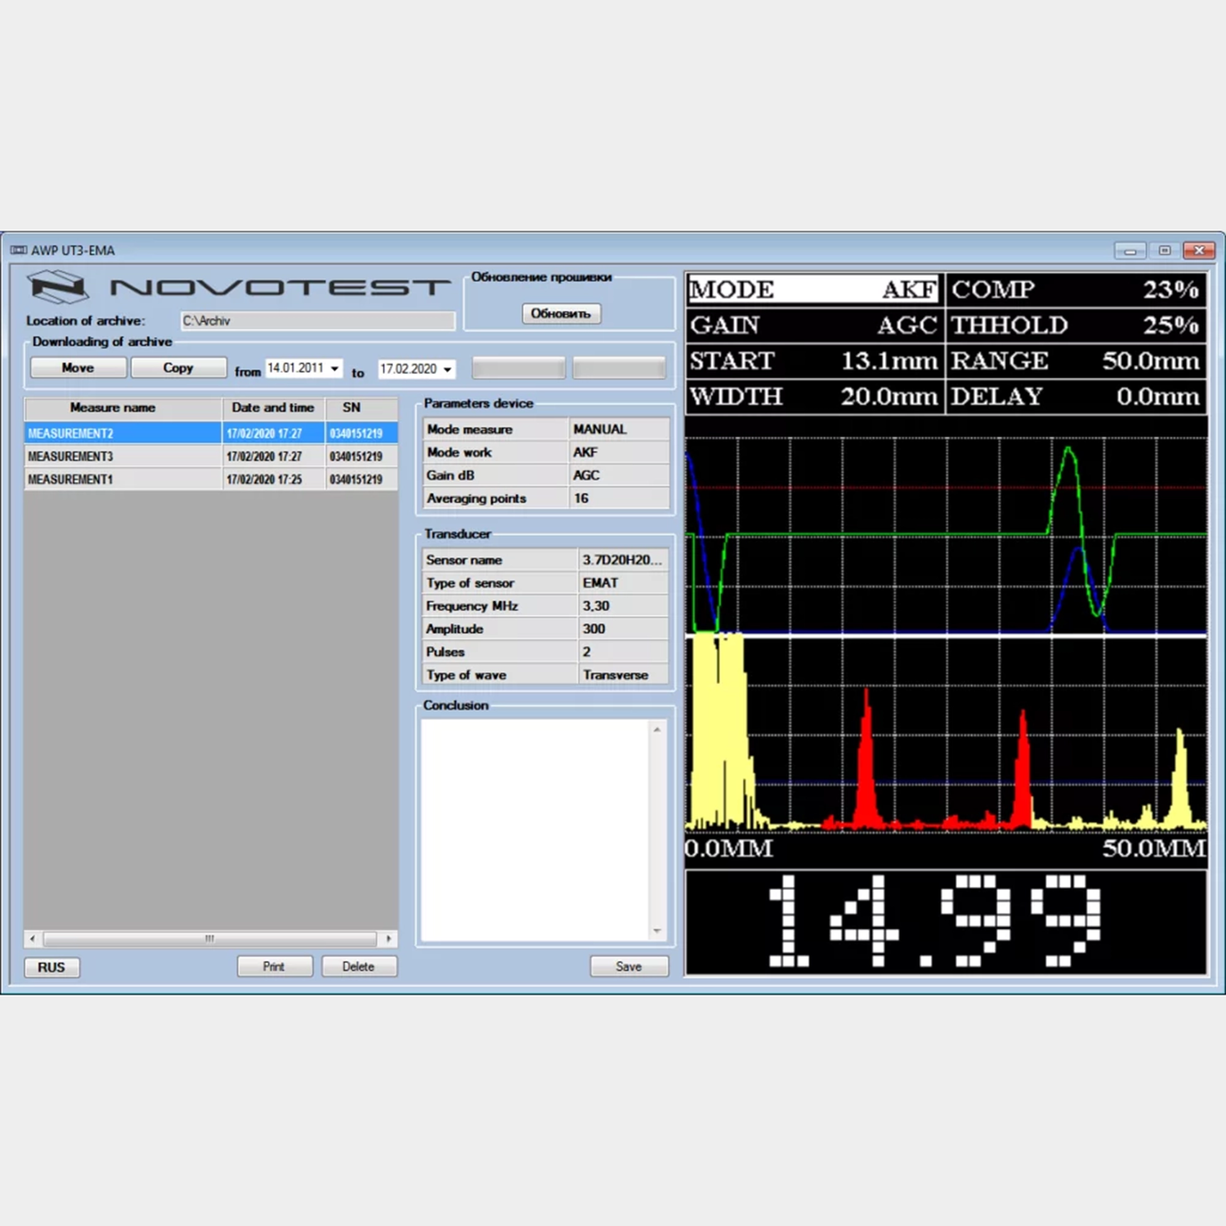Click Обновить to update the firmware
The width and height of the screenshot is (1226, 1226).
(561, 313)
